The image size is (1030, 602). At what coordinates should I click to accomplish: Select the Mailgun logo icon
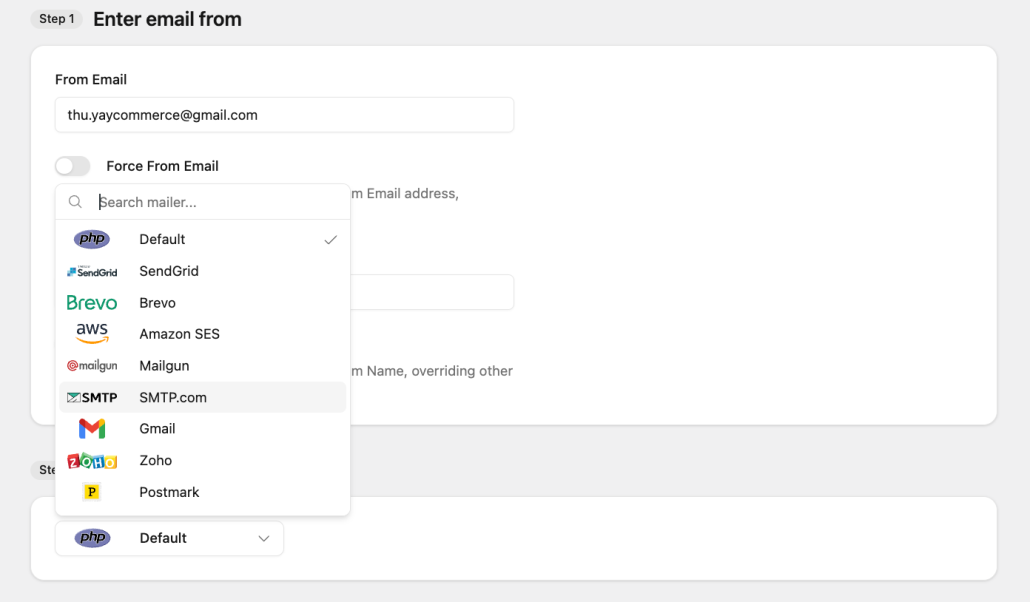92,365
